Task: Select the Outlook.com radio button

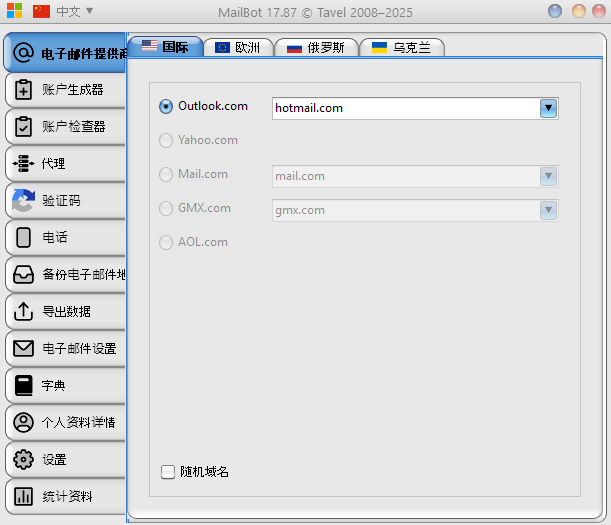Action: point(166,106)
